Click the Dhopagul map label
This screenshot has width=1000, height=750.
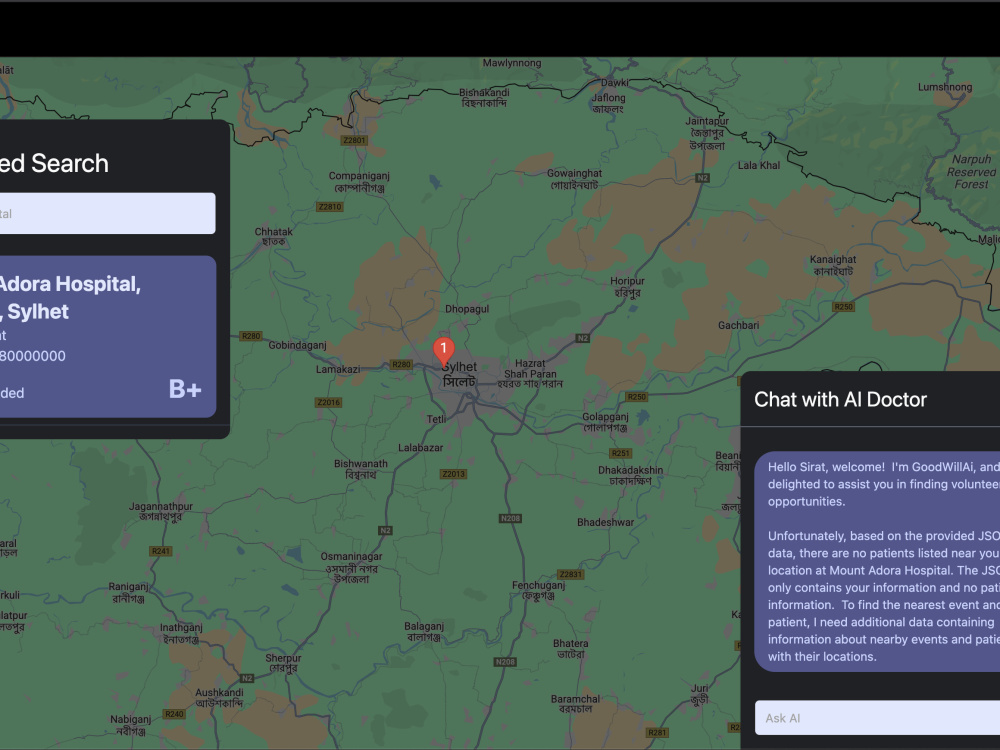pyautogui.click(x=467, y=309)
